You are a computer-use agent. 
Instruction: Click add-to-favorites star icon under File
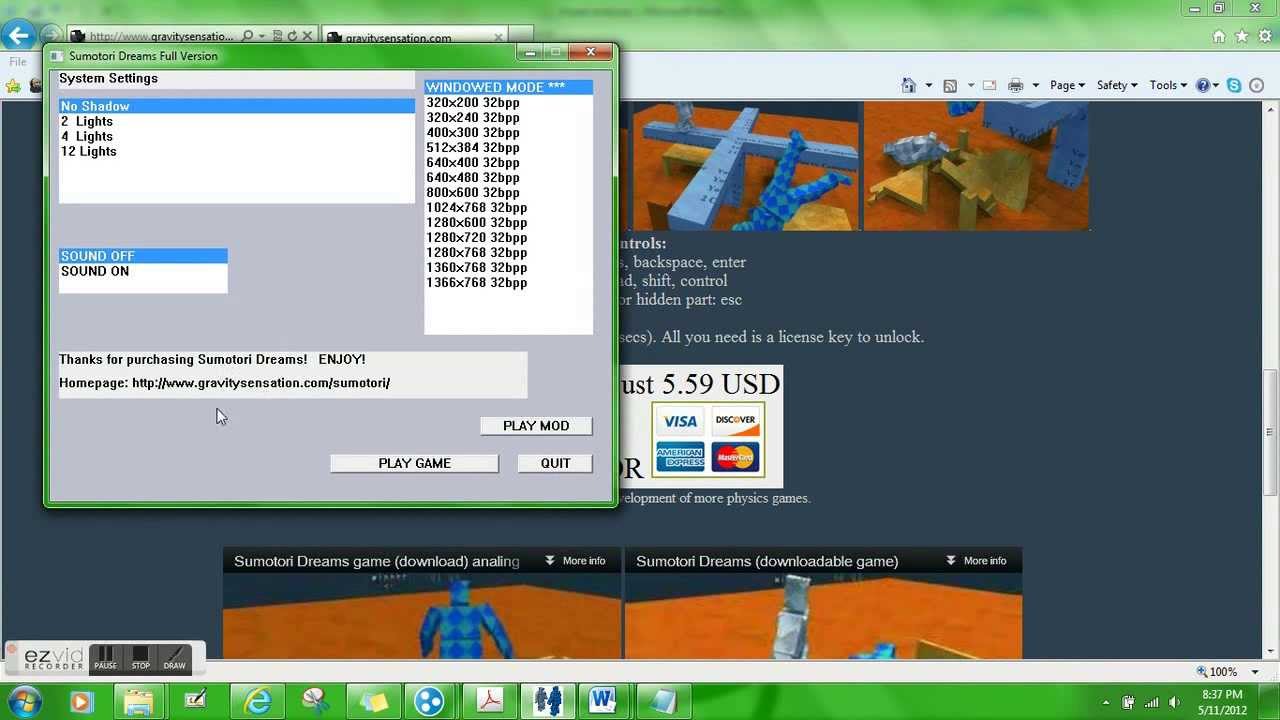click(x=13, y=86)
